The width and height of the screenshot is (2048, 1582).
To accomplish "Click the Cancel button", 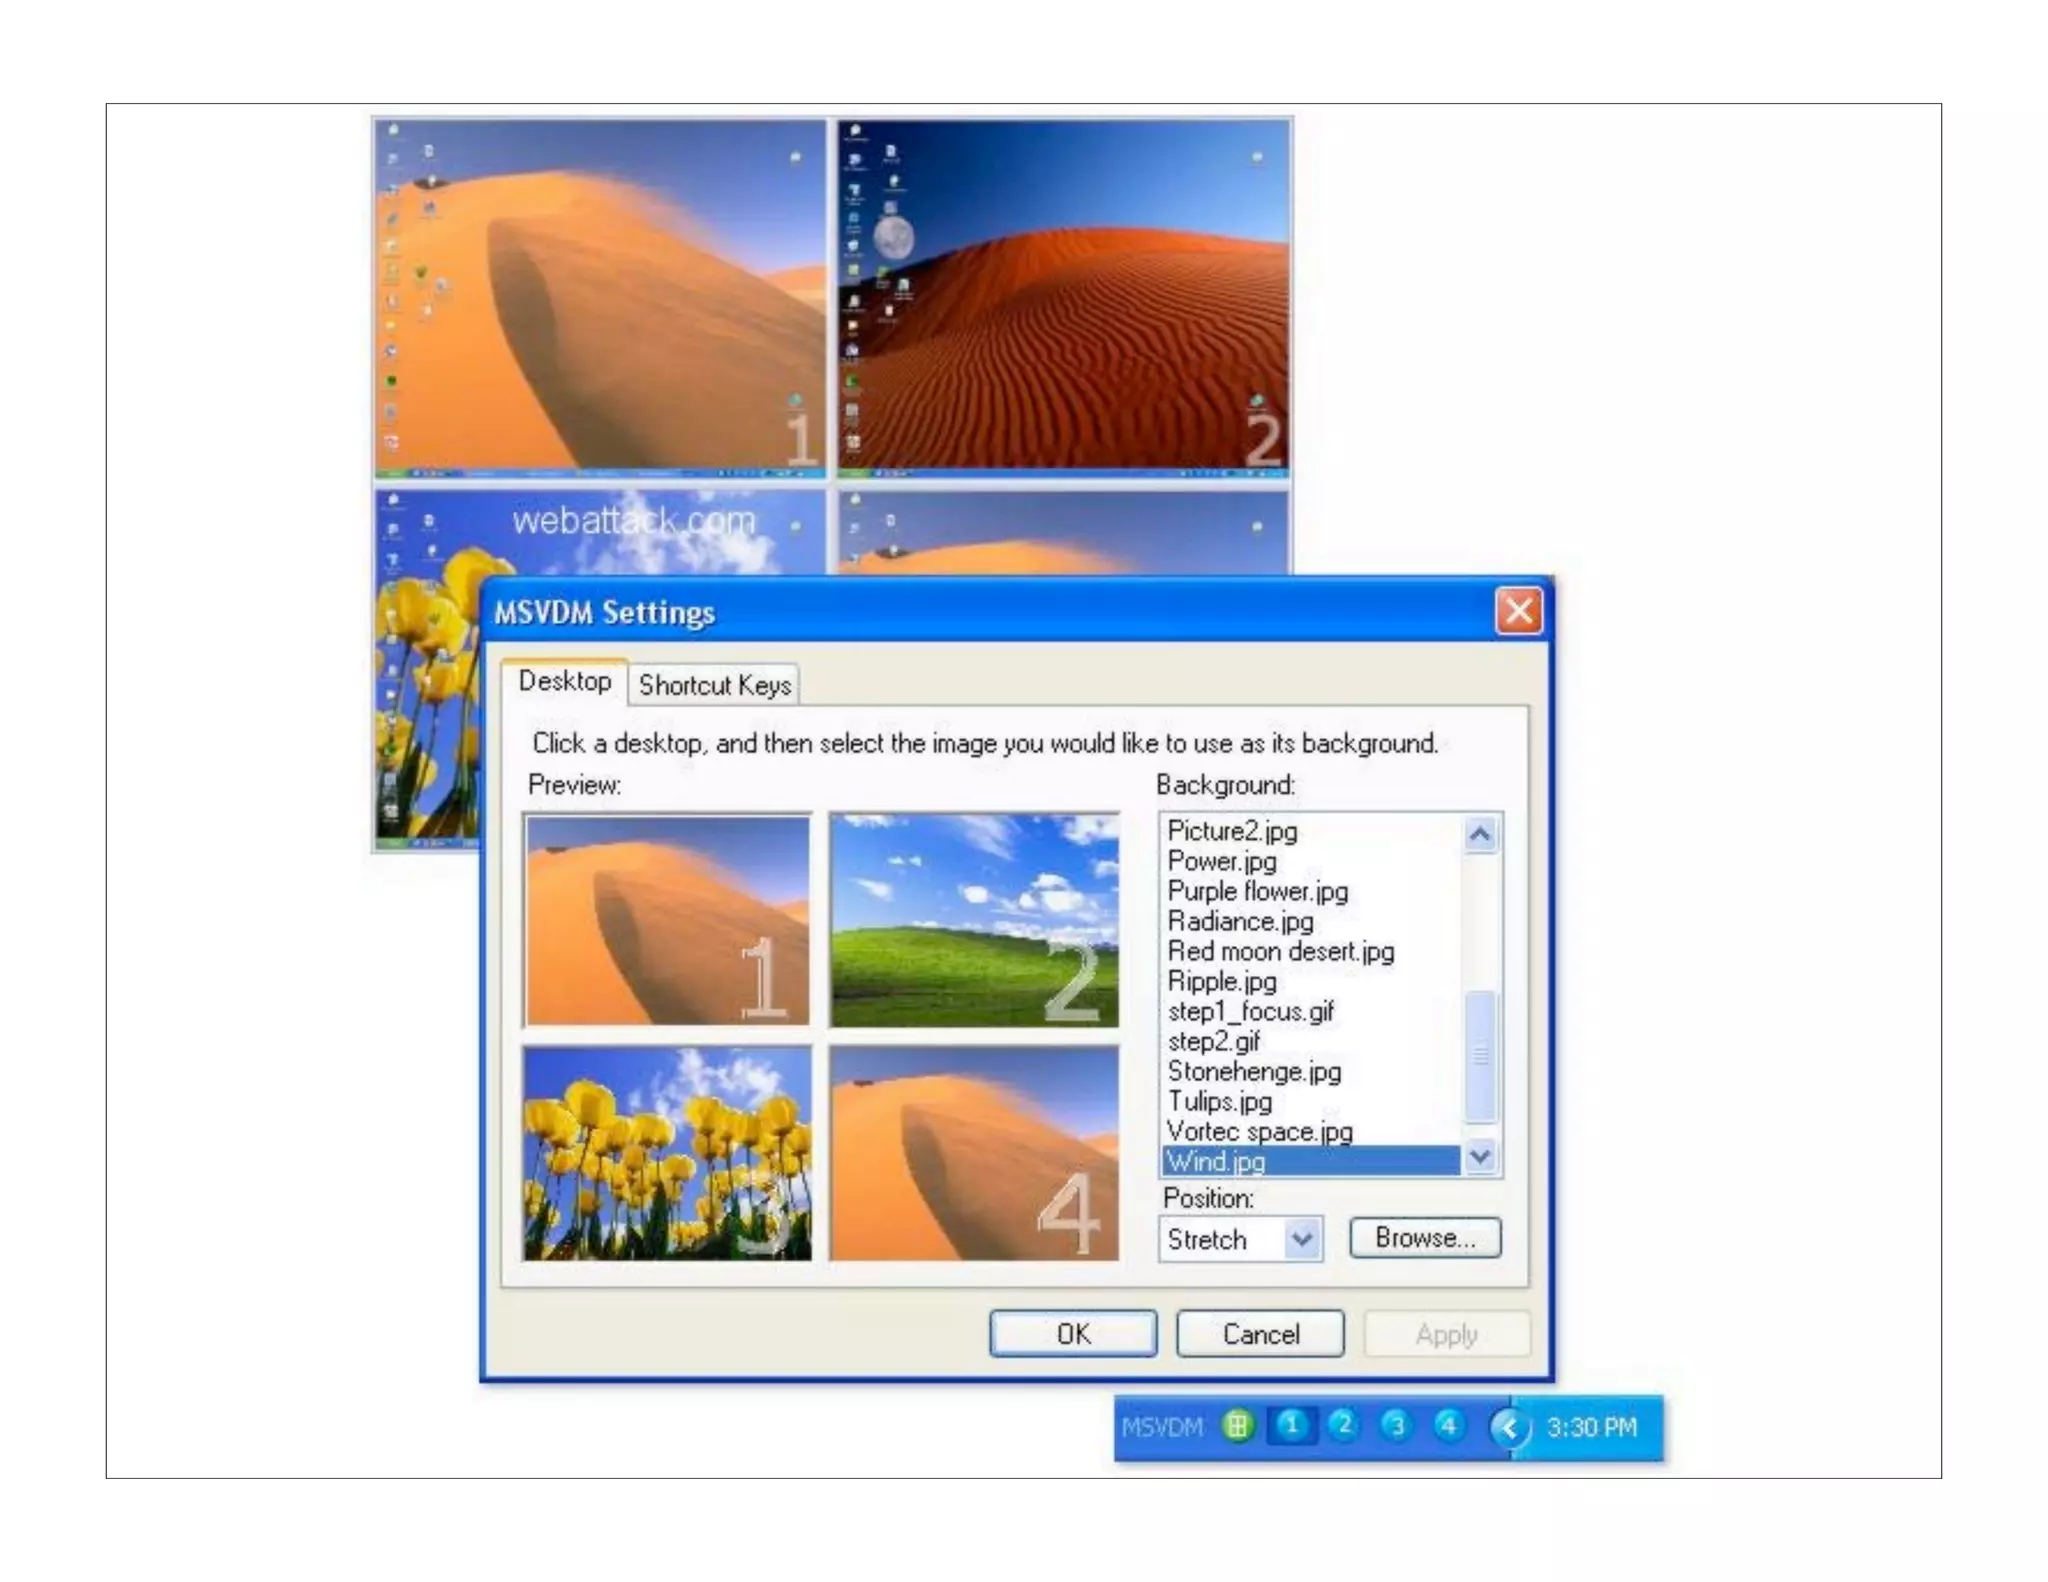I will point(1260,1334).
